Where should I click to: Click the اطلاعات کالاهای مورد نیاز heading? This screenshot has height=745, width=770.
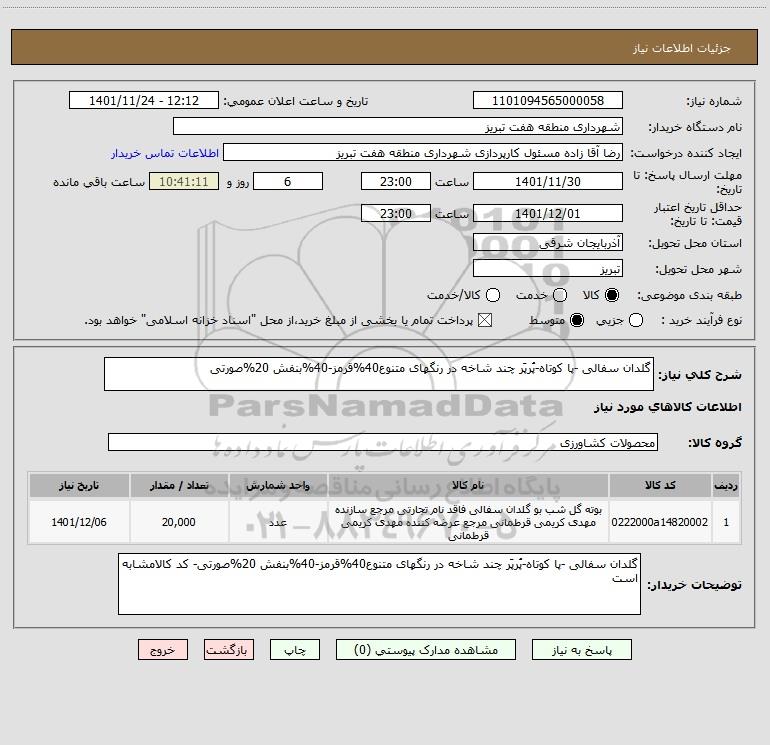coord(668,407)
